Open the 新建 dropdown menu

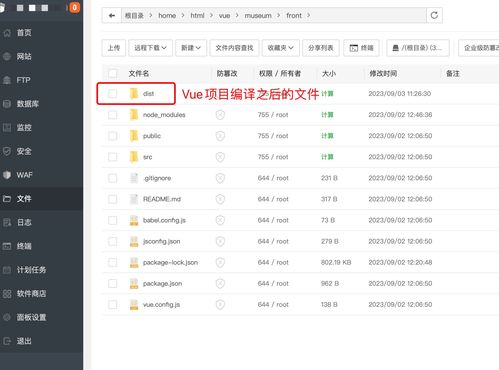(x=191, y=48)
